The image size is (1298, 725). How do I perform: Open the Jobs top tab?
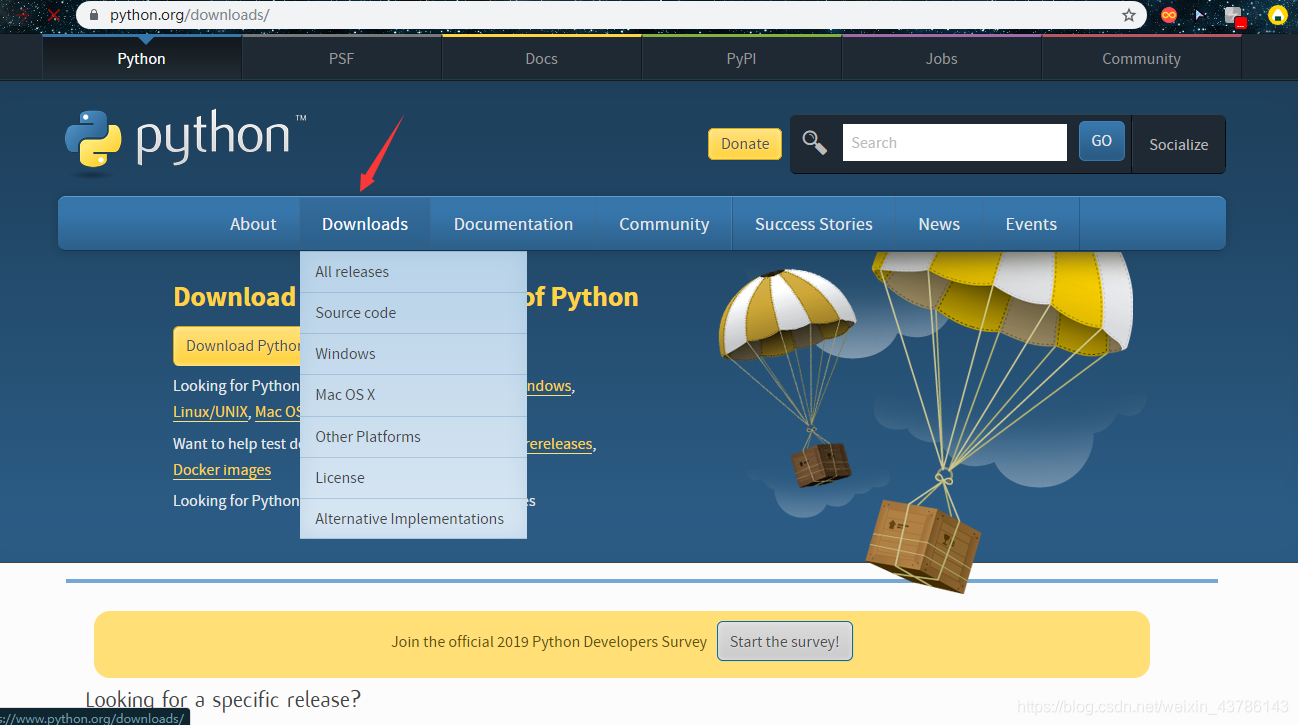pos(942,59)
